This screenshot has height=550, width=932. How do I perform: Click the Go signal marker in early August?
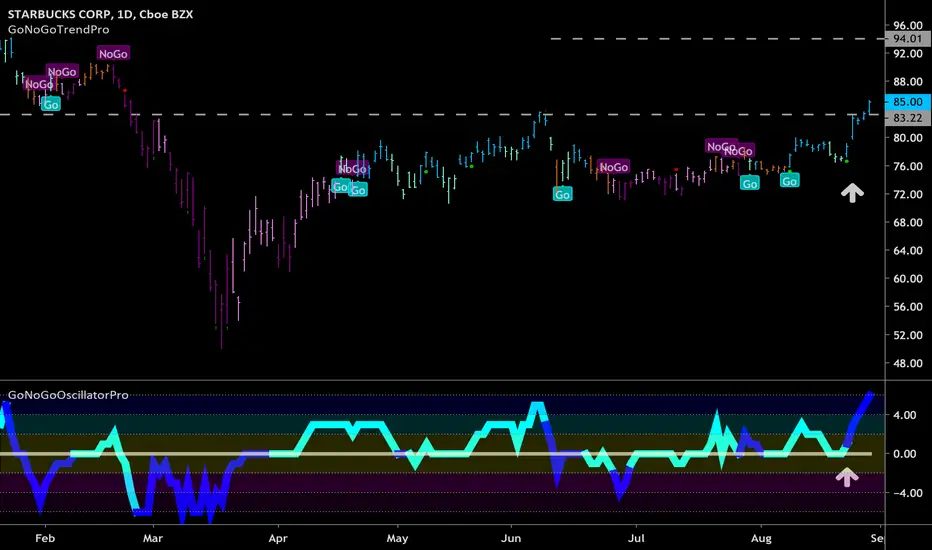click(x=789, y=181)
